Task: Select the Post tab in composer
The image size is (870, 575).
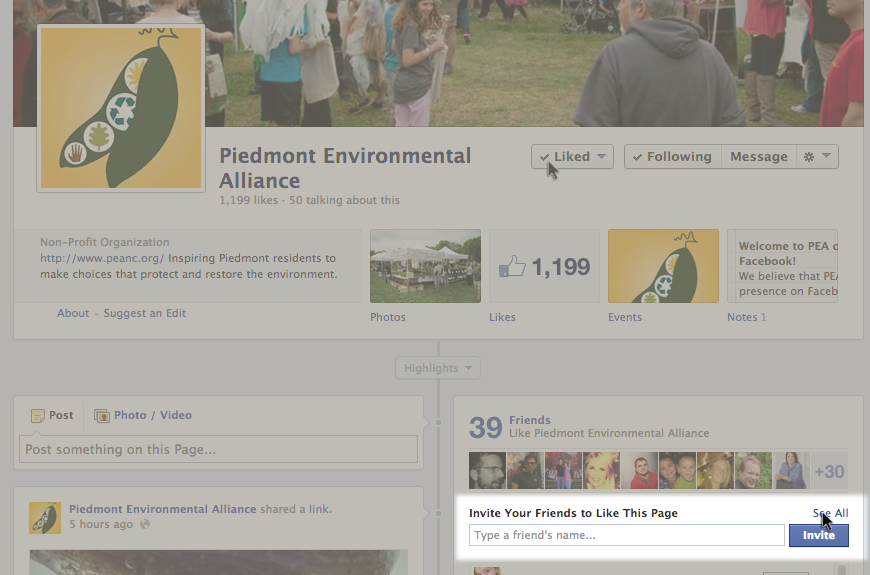Action: (53, 415)
